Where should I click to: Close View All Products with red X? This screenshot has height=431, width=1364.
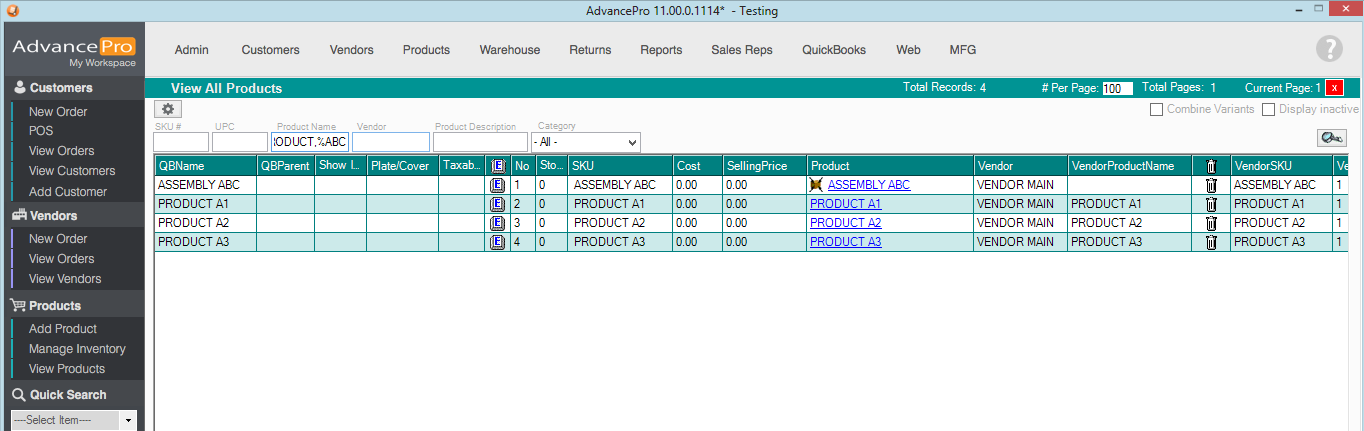pyautogui.click(x=1334, y=88)
